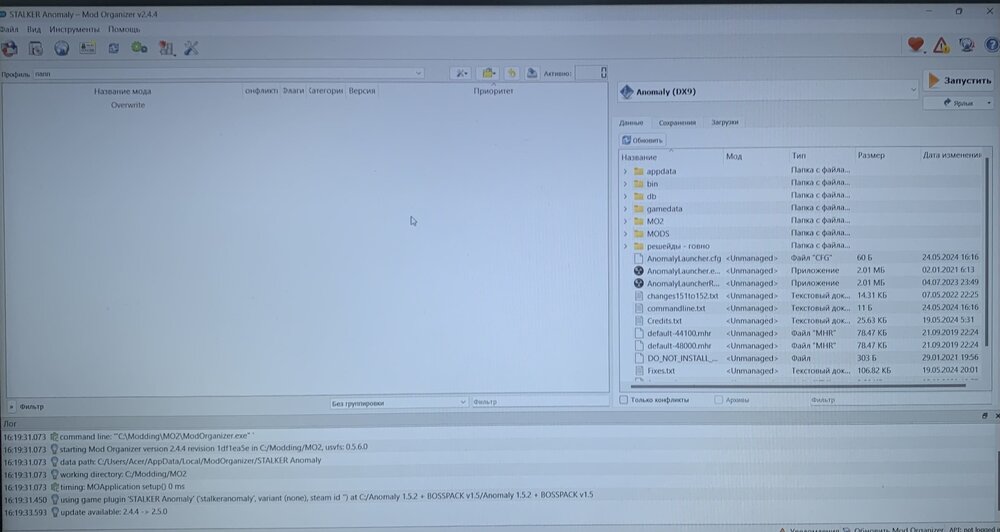
Task: Open settings wrench and screwdriver icon
Action: click(191, 48)
